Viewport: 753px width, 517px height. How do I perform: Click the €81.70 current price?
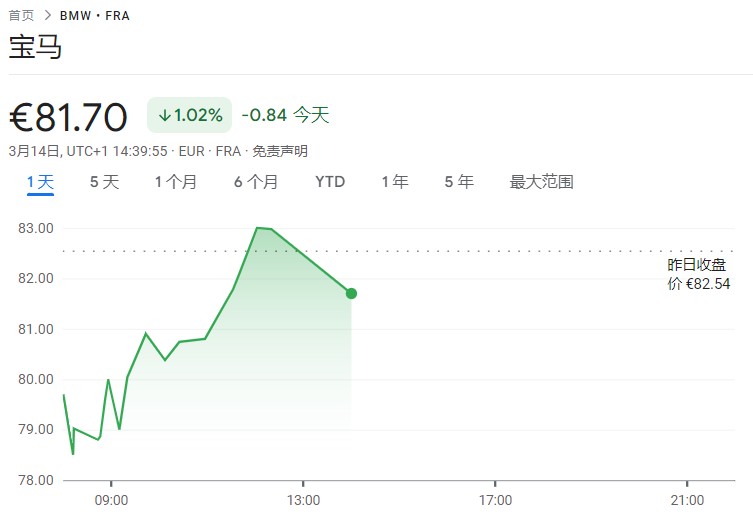[x=68, y=117]
